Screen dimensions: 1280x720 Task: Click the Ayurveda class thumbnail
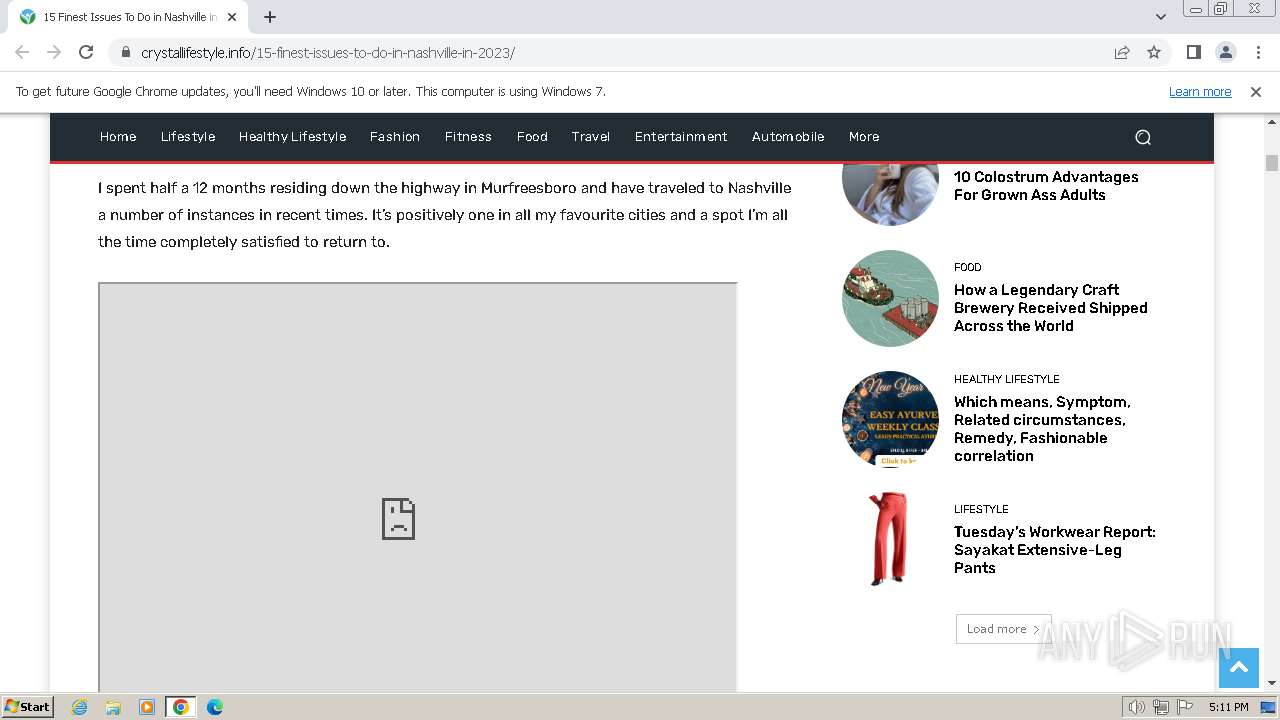(x=890, y=420)
